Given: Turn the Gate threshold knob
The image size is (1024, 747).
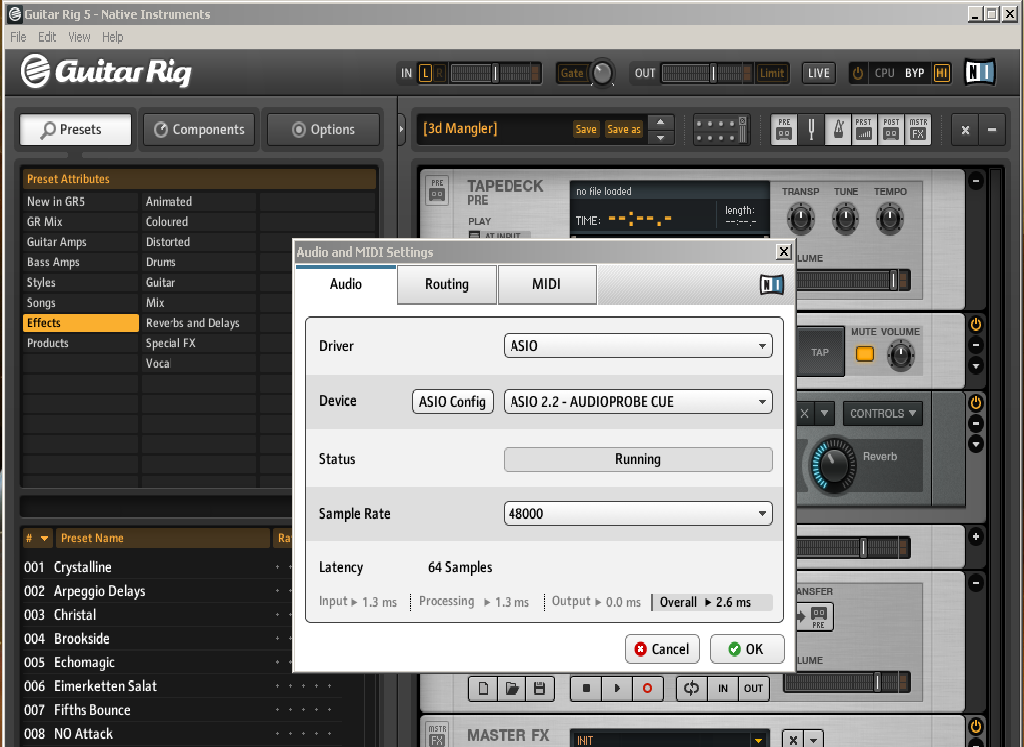Looking at the screenshot, I should click(x=602, y=73).
